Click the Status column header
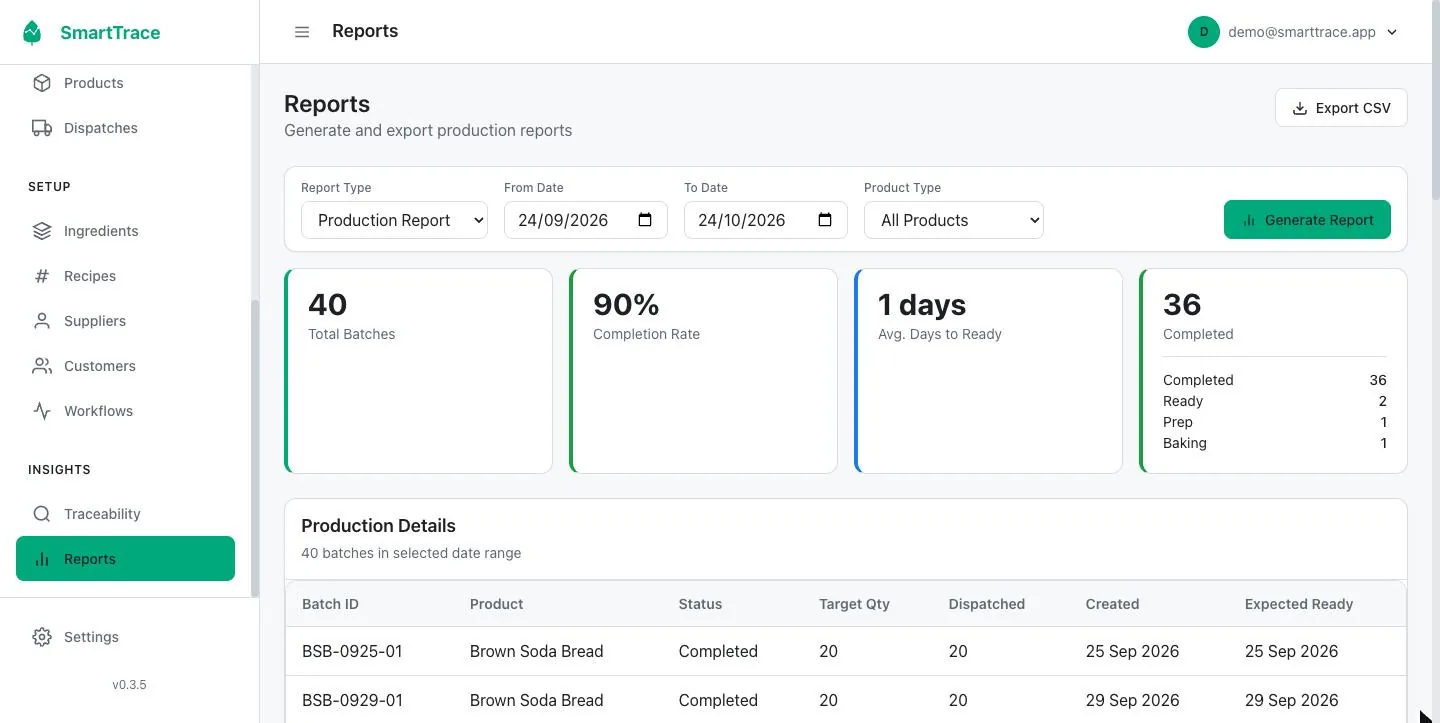 point(700,604)
